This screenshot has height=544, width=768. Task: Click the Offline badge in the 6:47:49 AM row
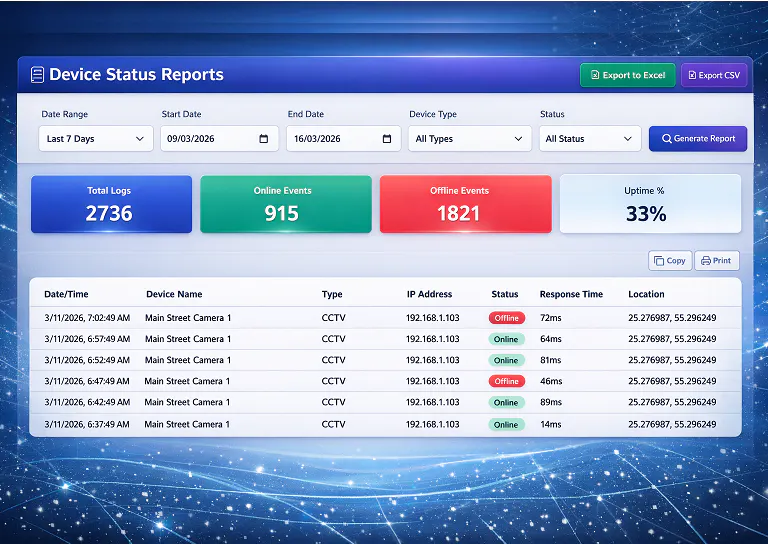coord(506,381)
